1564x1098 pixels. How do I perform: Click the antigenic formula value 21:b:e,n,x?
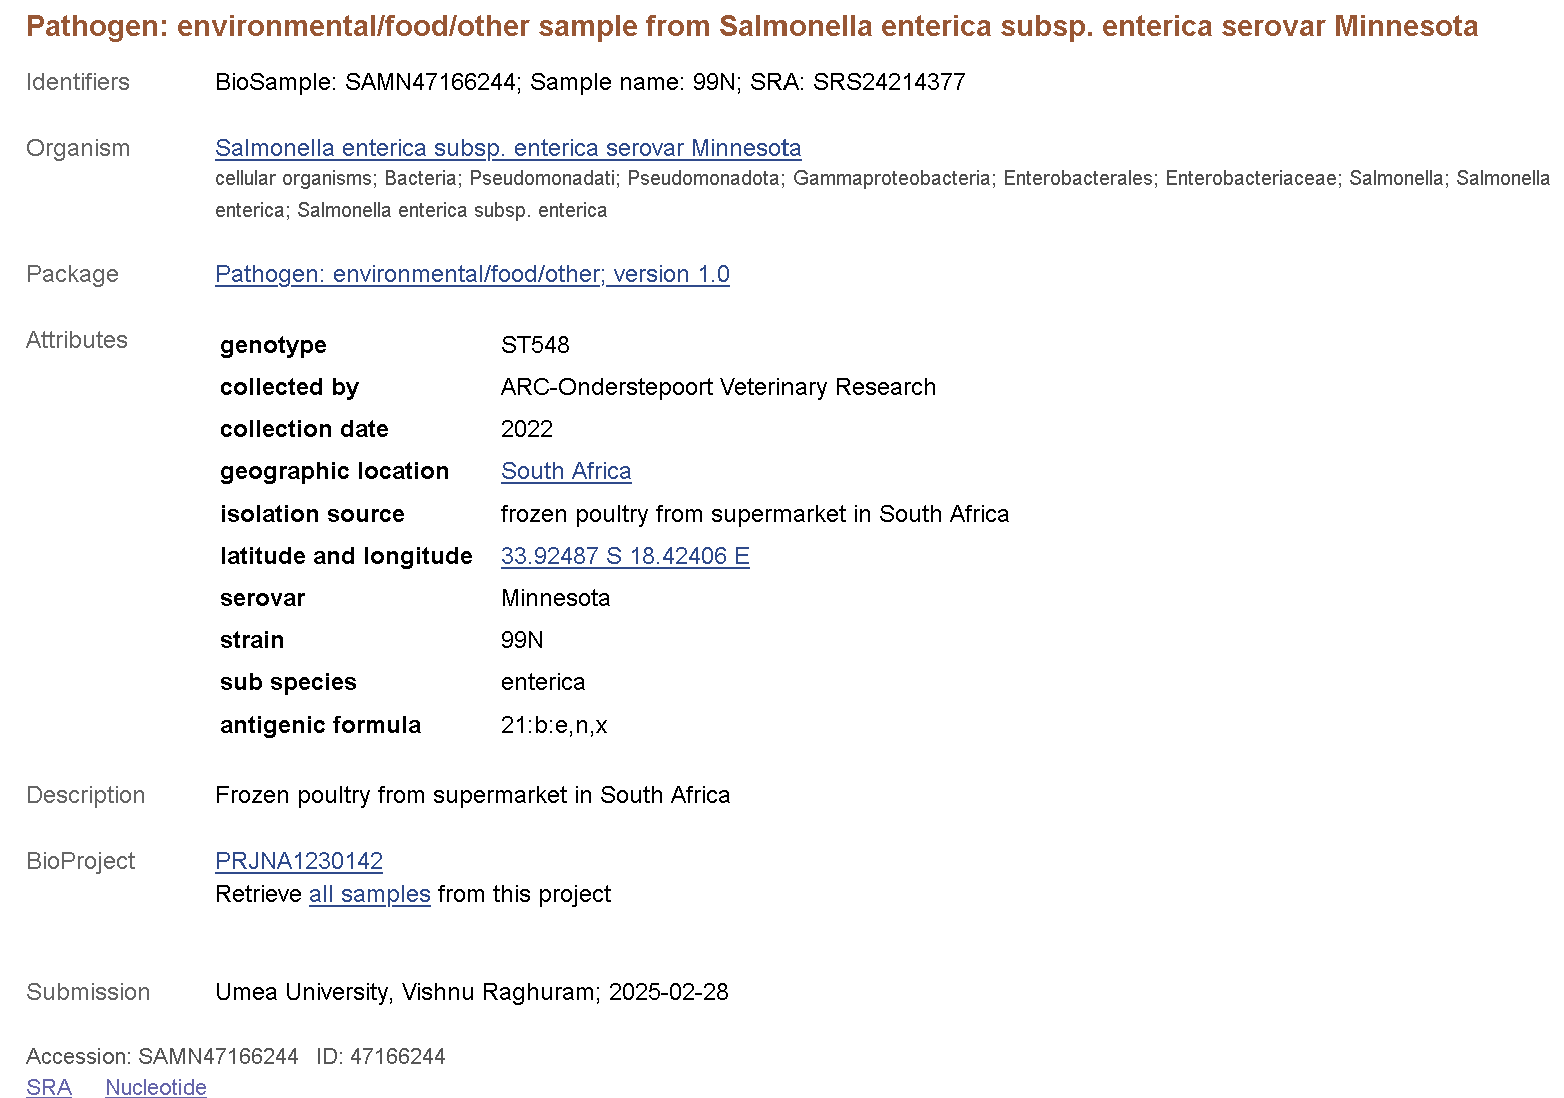tap(554, 725)
